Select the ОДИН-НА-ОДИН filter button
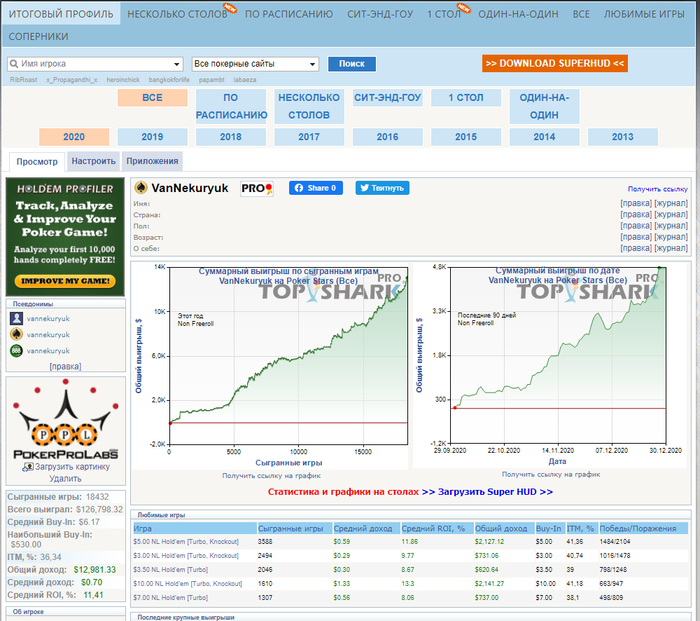This screenshot has width=700, height=621. point(544,106)
